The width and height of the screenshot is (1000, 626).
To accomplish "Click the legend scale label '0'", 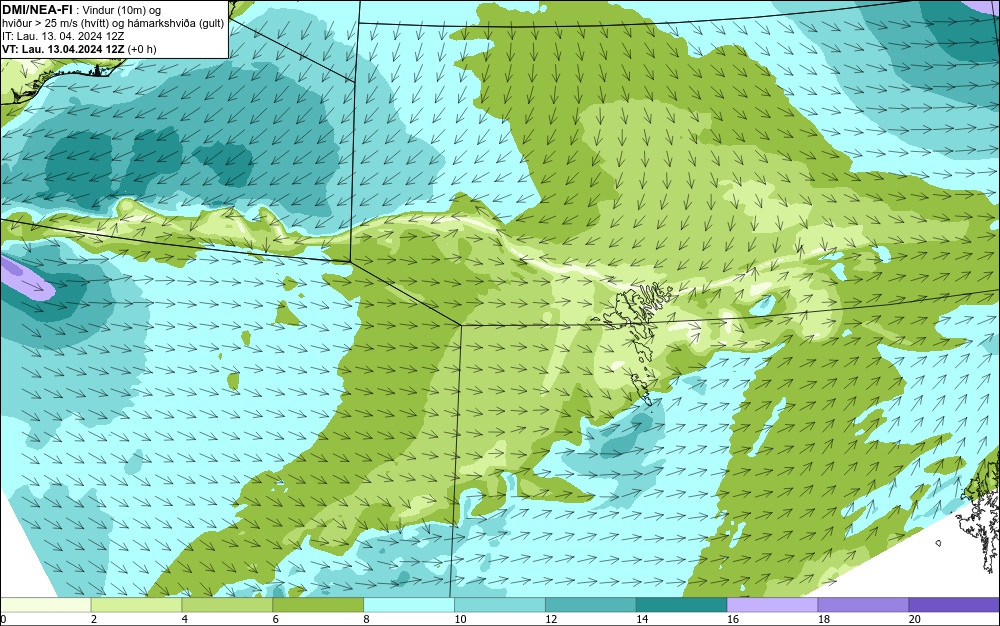I will pyautogui.click(x=3, y=619).
